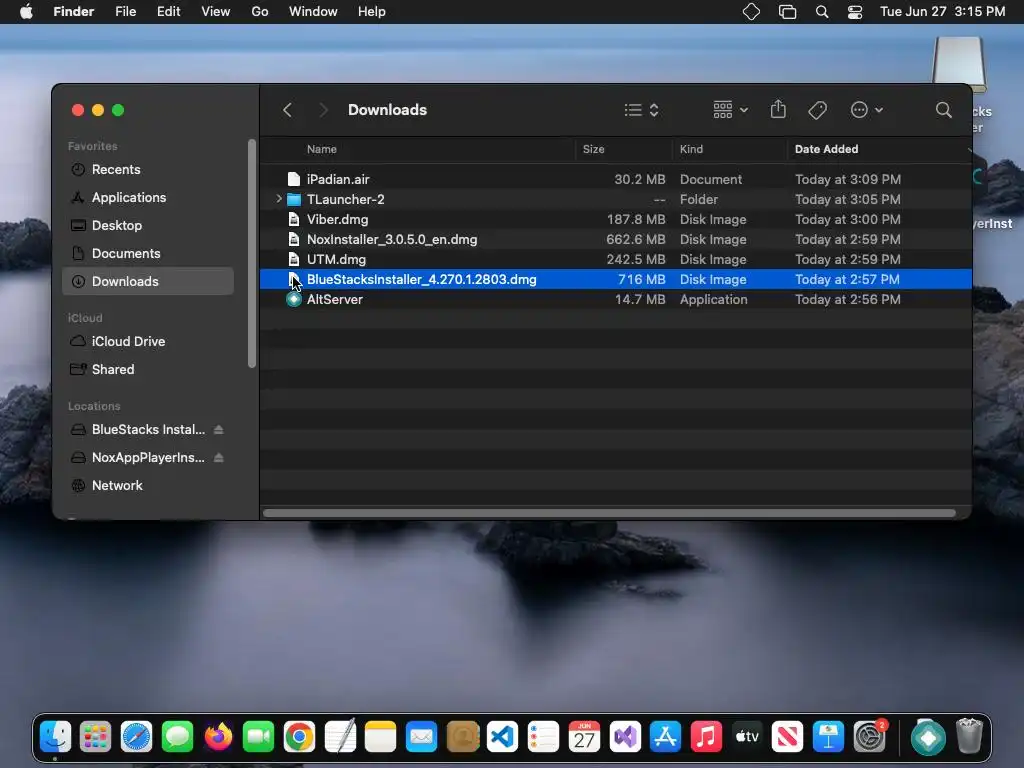Open the Go menu
This screenshot has width=1024, height=768.
point(260,12)
